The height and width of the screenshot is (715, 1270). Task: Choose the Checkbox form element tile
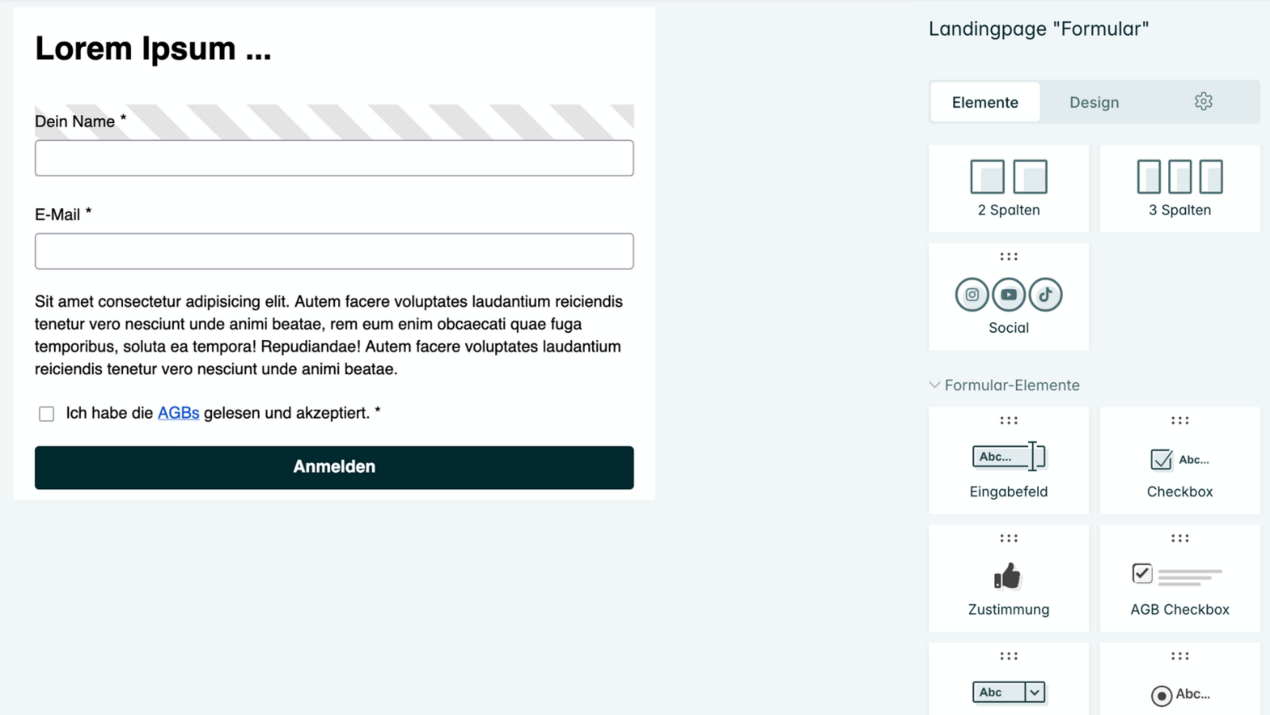click(x=1179, y=461)
